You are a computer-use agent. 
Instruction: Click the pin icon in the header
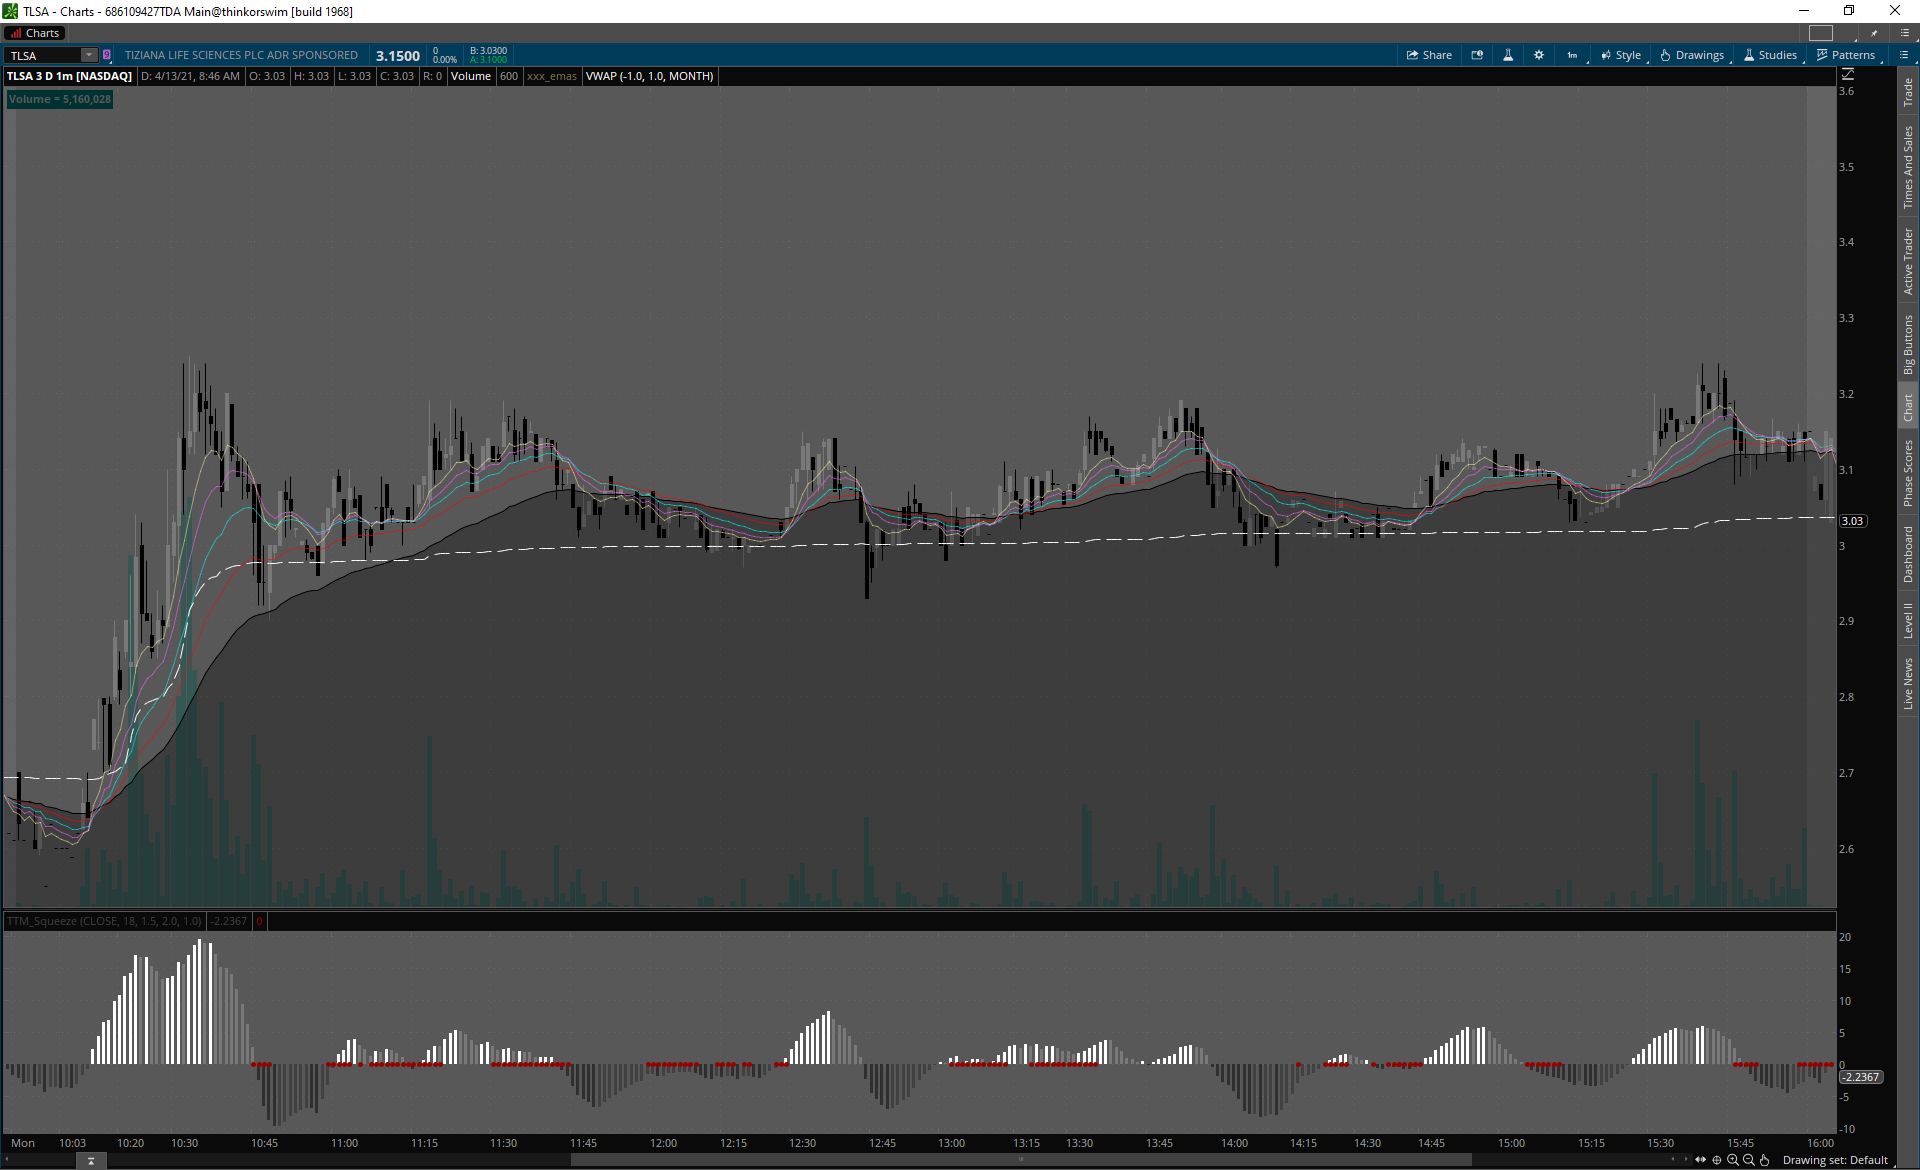coord(1874,33)
